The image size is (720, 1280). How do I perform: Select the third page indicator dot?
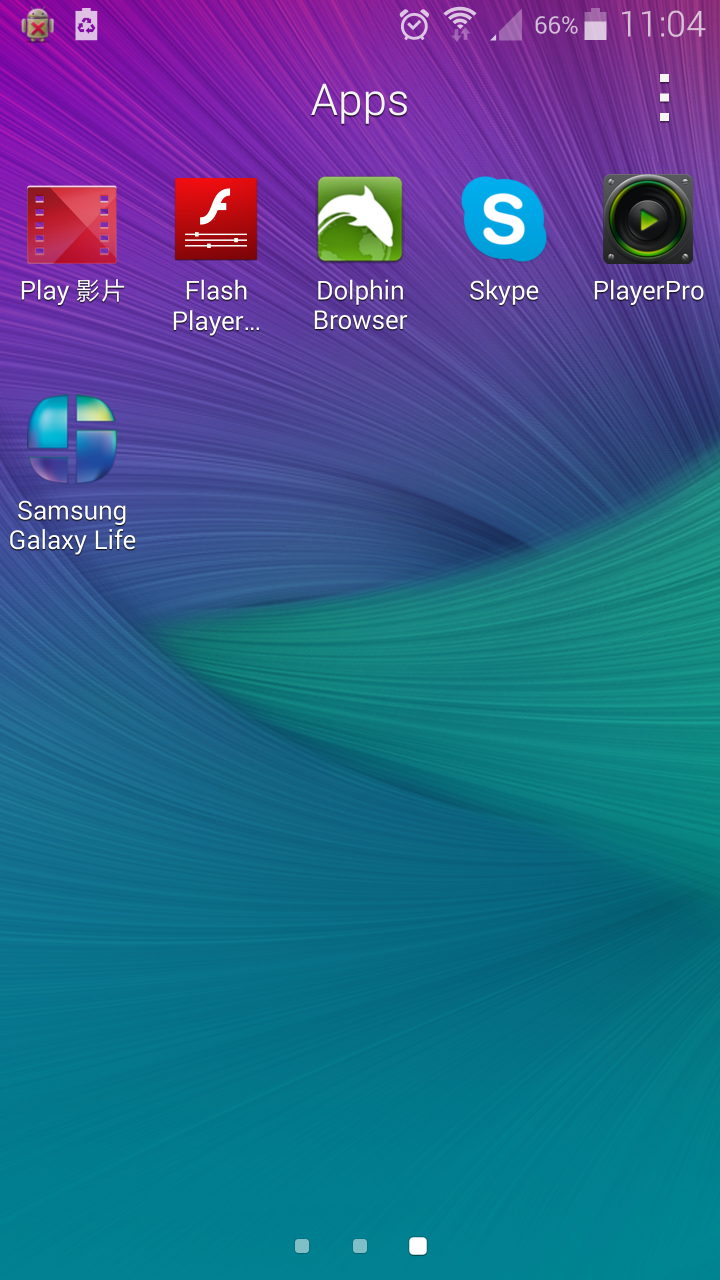(418, 1246)
